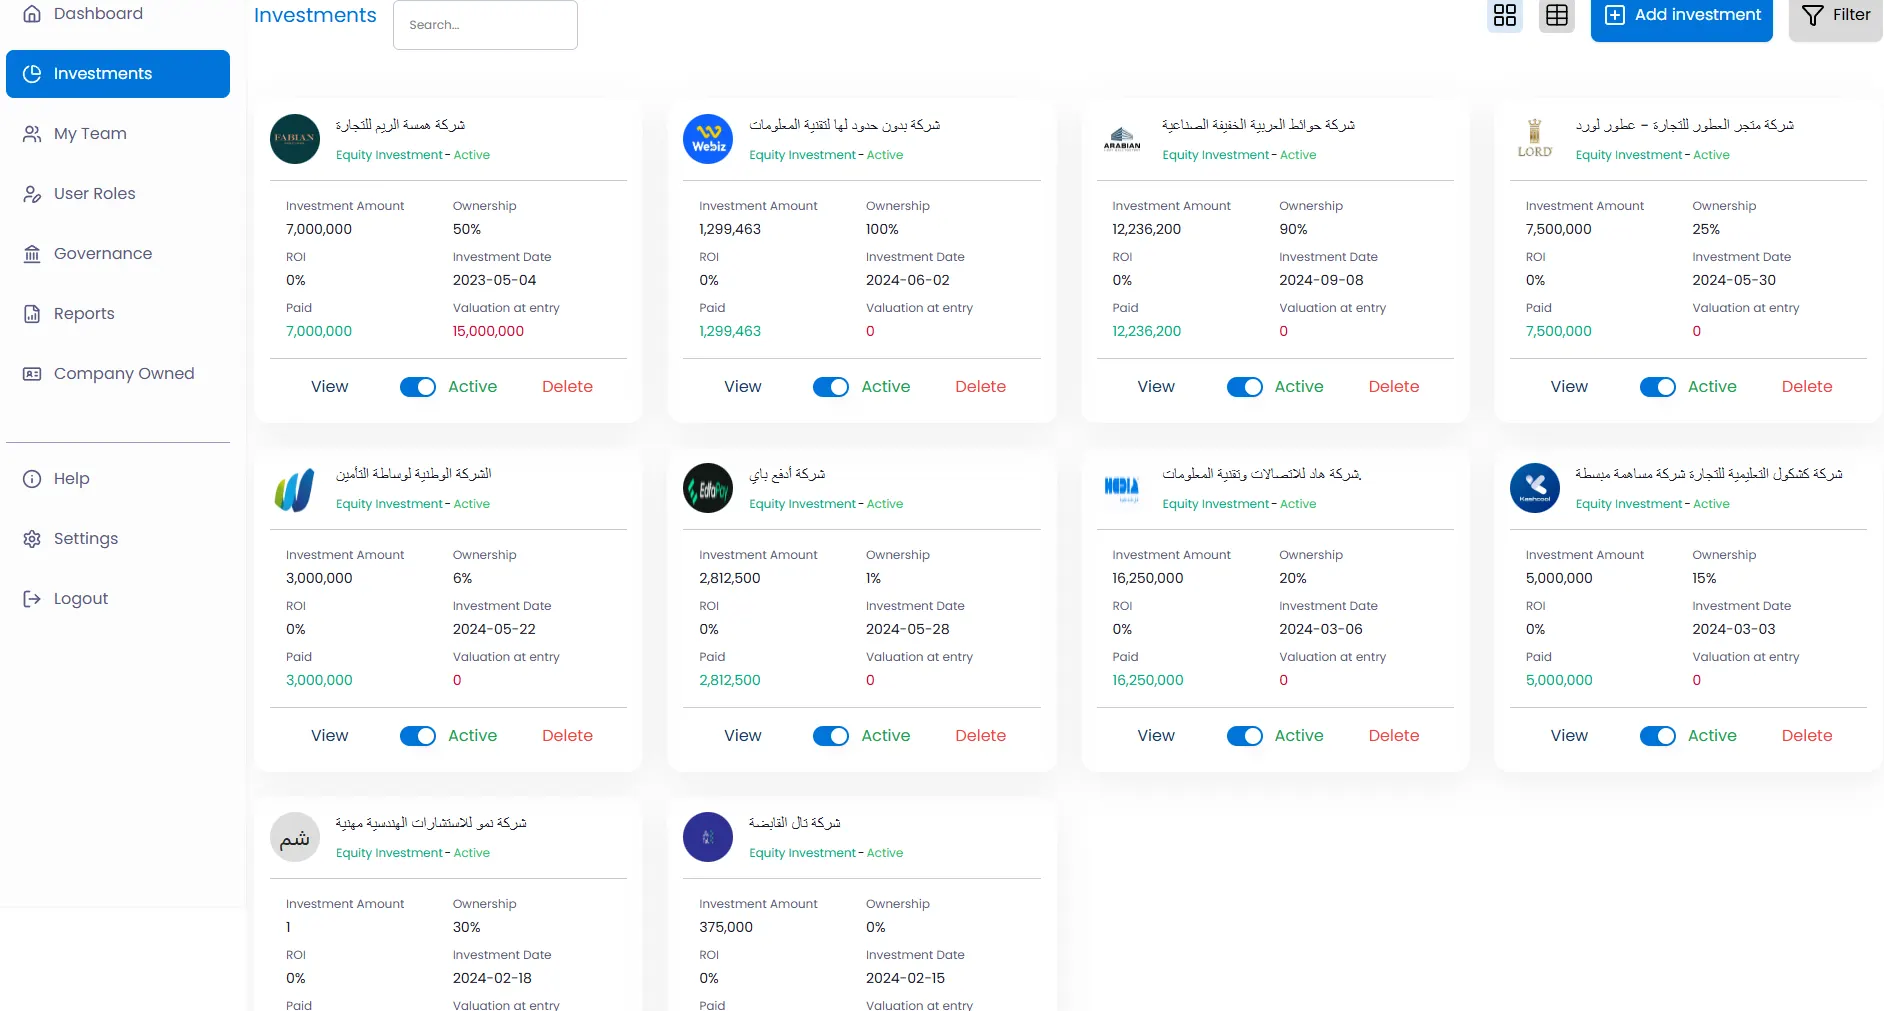Click the LORD perfume company logo

1534,139
